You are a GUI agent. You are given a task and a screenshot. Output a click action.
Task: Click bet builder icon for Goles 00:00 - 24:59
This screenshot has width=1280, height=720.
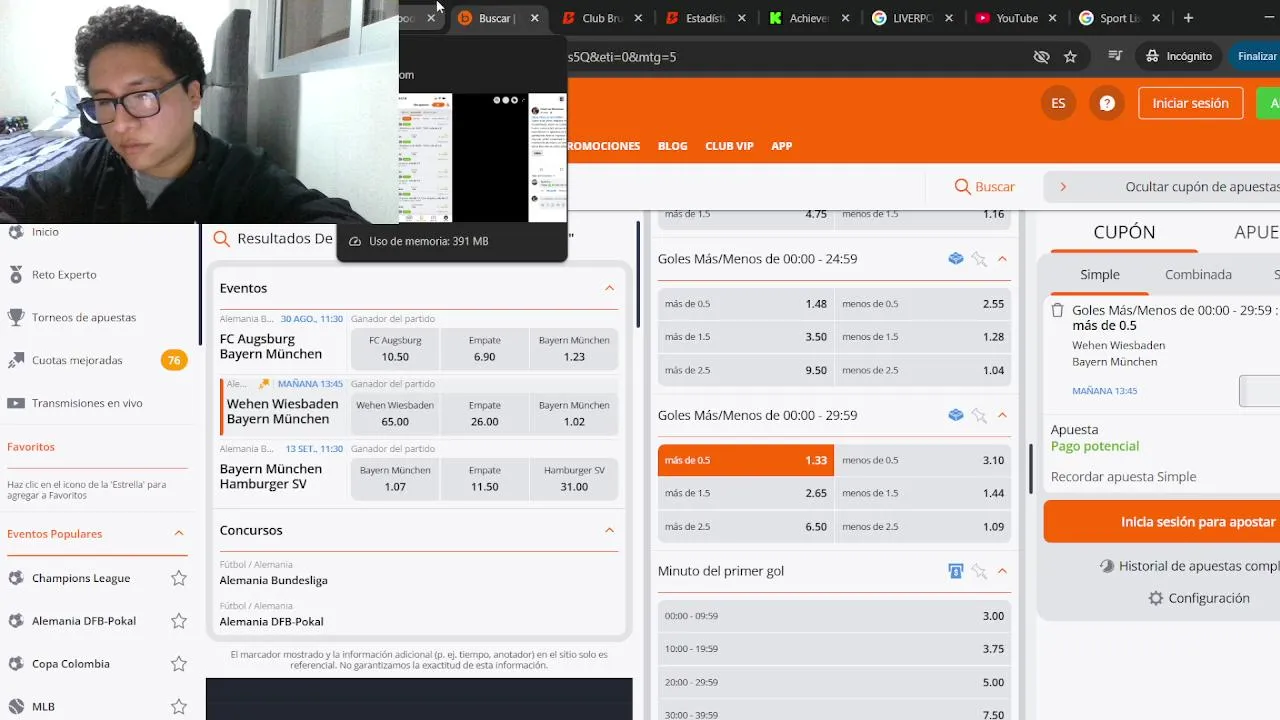pyautogui.click(x=956, y=259)
